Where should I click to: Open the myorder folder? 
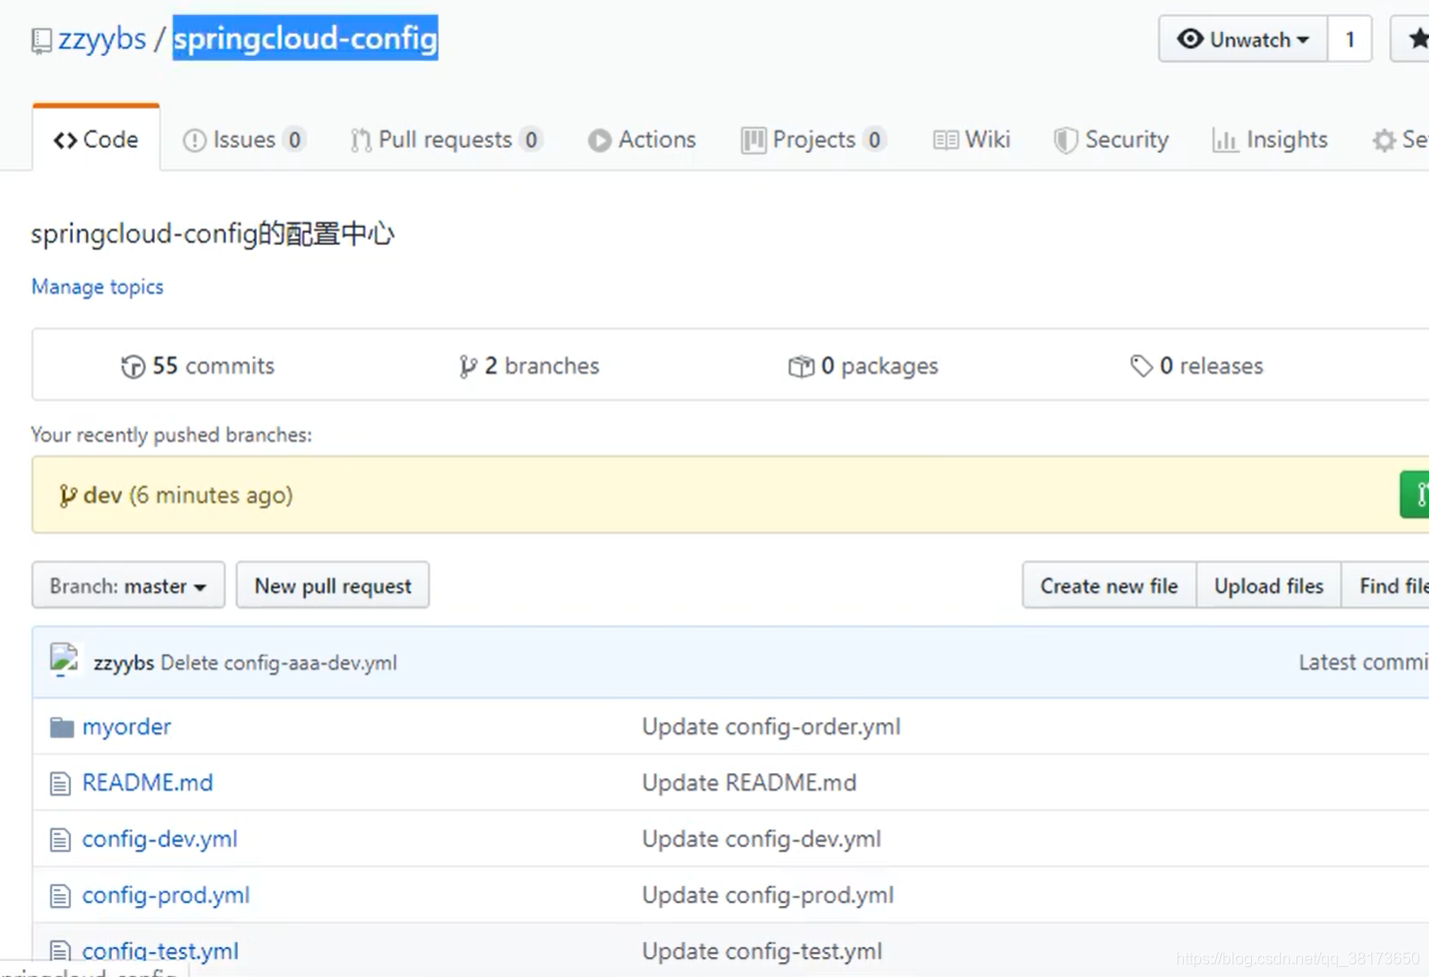[127, 726]
